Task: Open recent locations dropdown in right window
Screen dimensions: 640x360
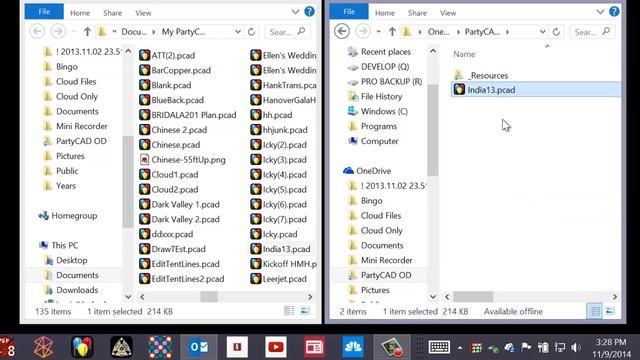Action: point(378,31)
